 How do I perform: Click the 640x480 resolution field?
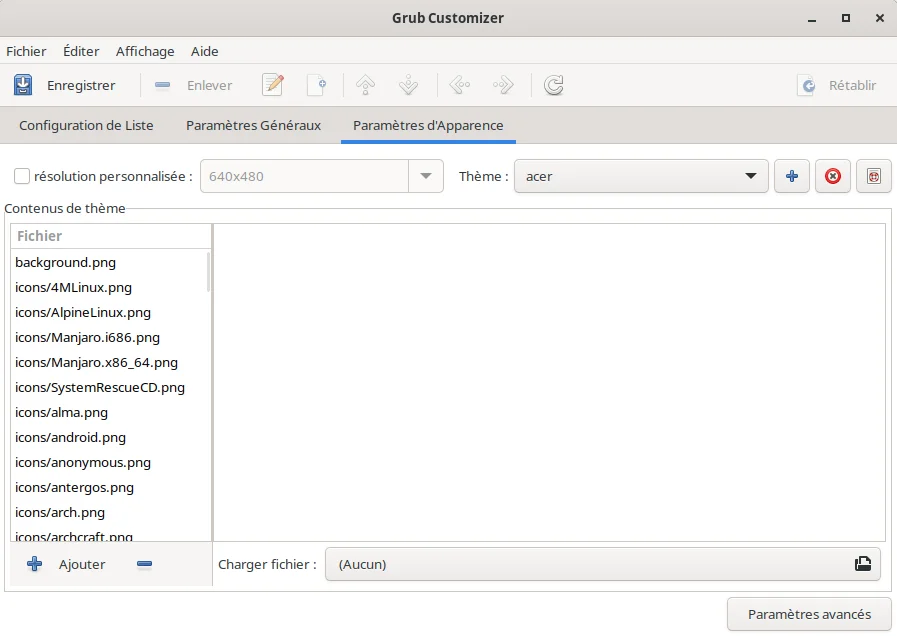coord(304,176)
